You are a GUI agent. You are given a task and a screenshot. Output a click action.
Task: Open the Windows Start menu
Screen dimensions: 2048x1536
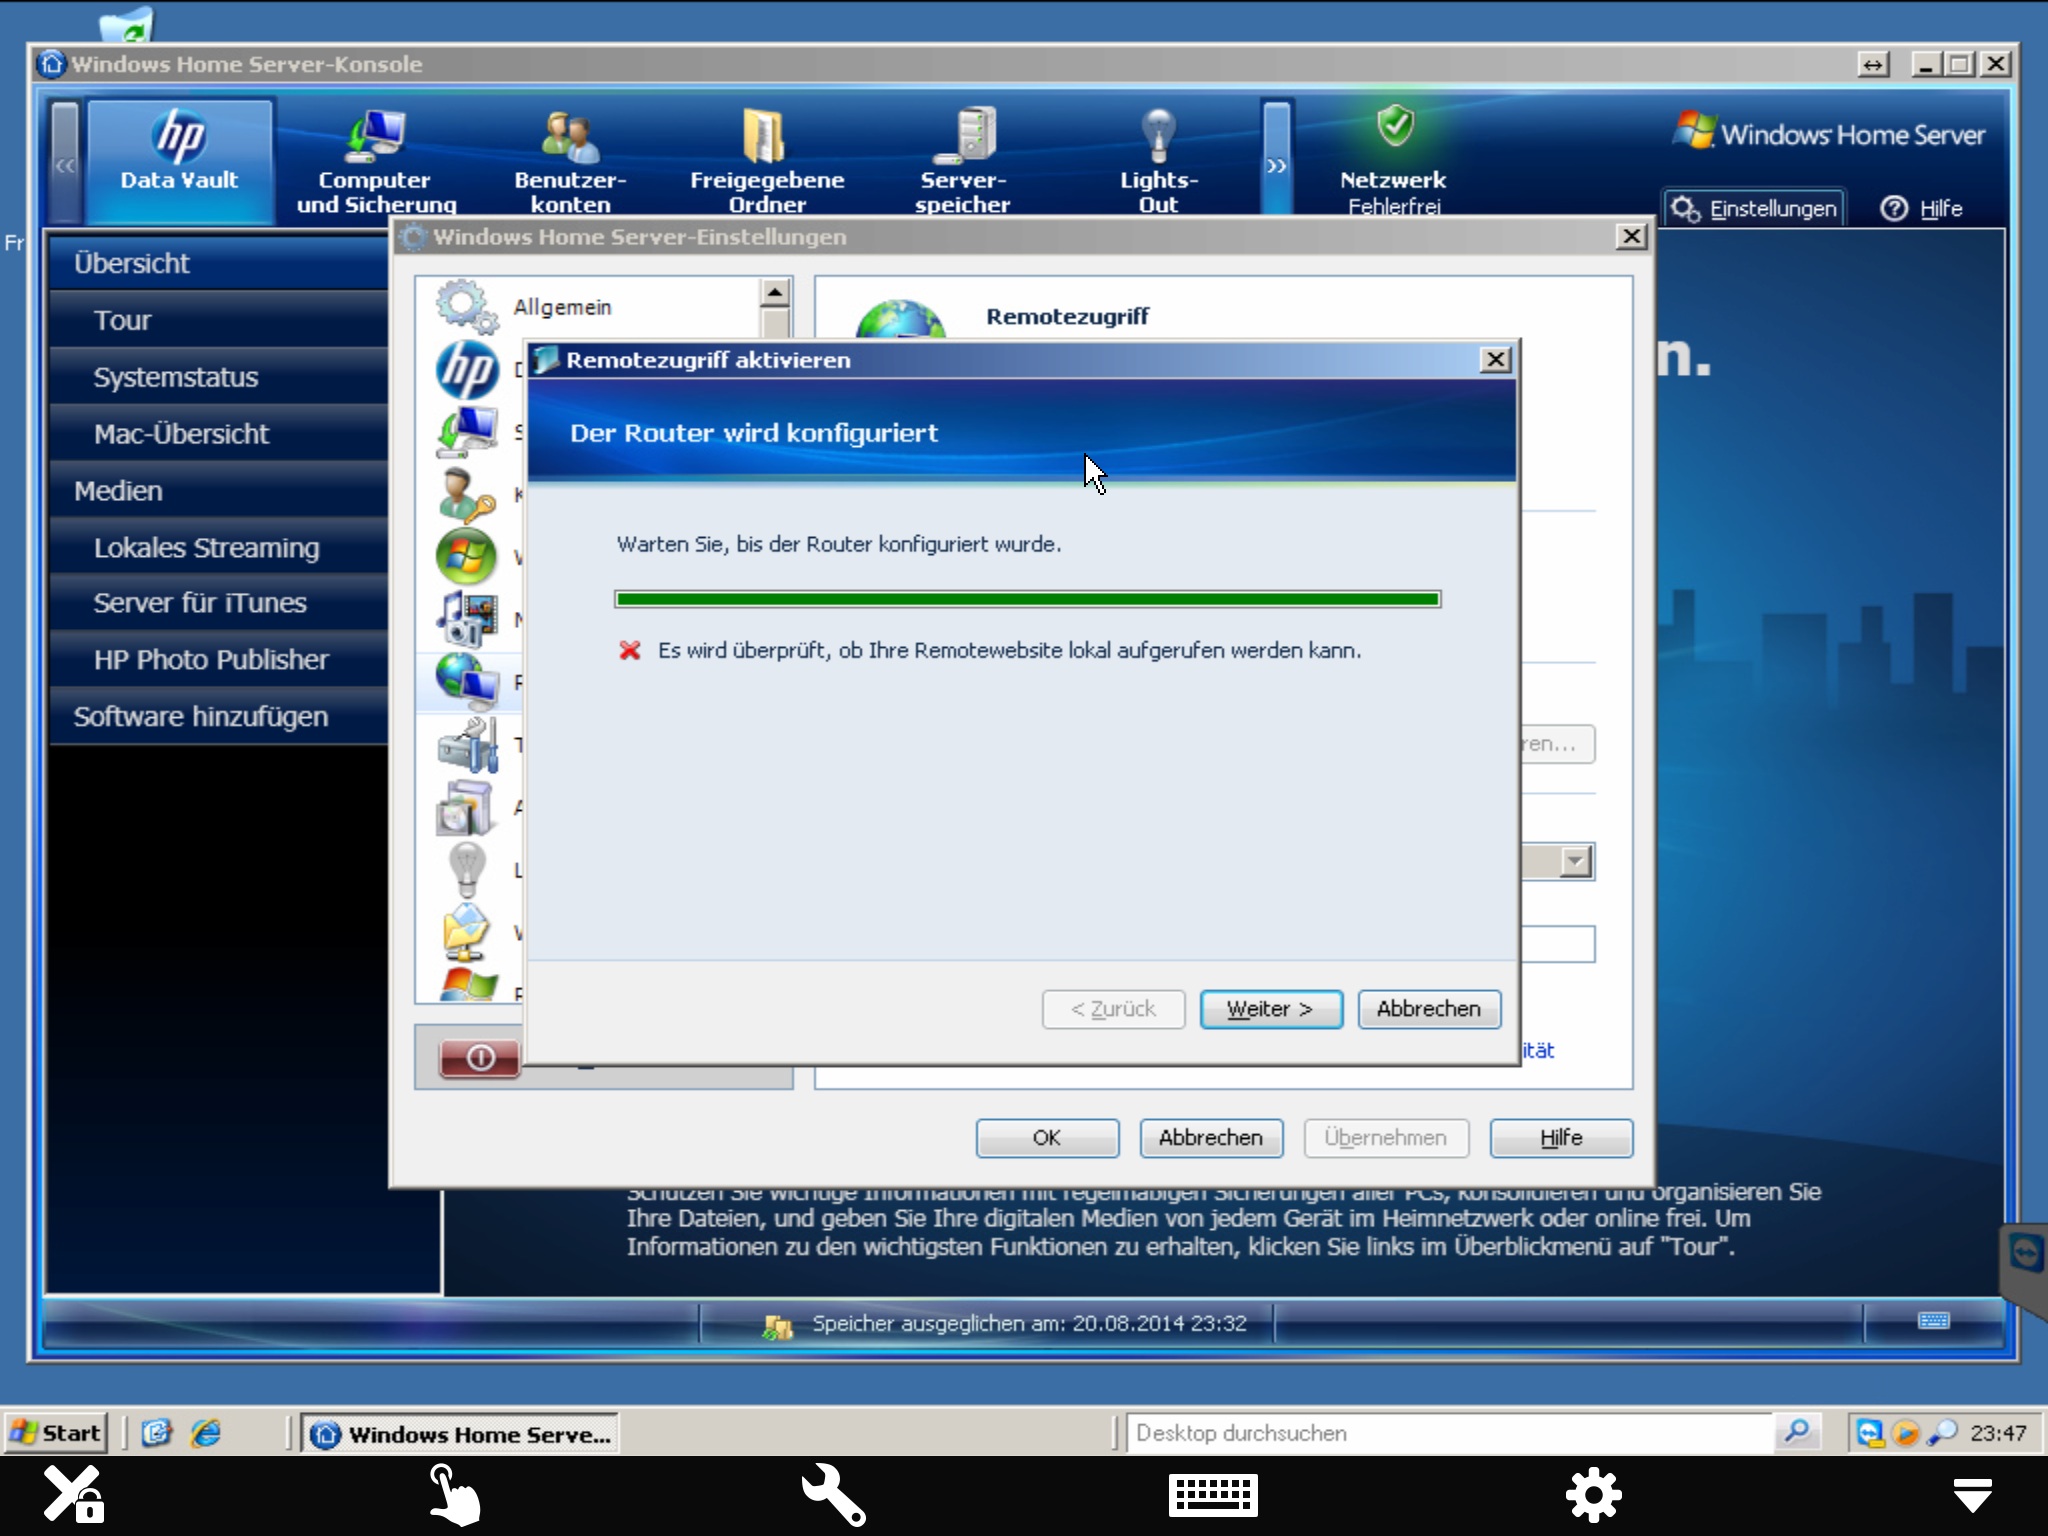tap(55, 1433)
